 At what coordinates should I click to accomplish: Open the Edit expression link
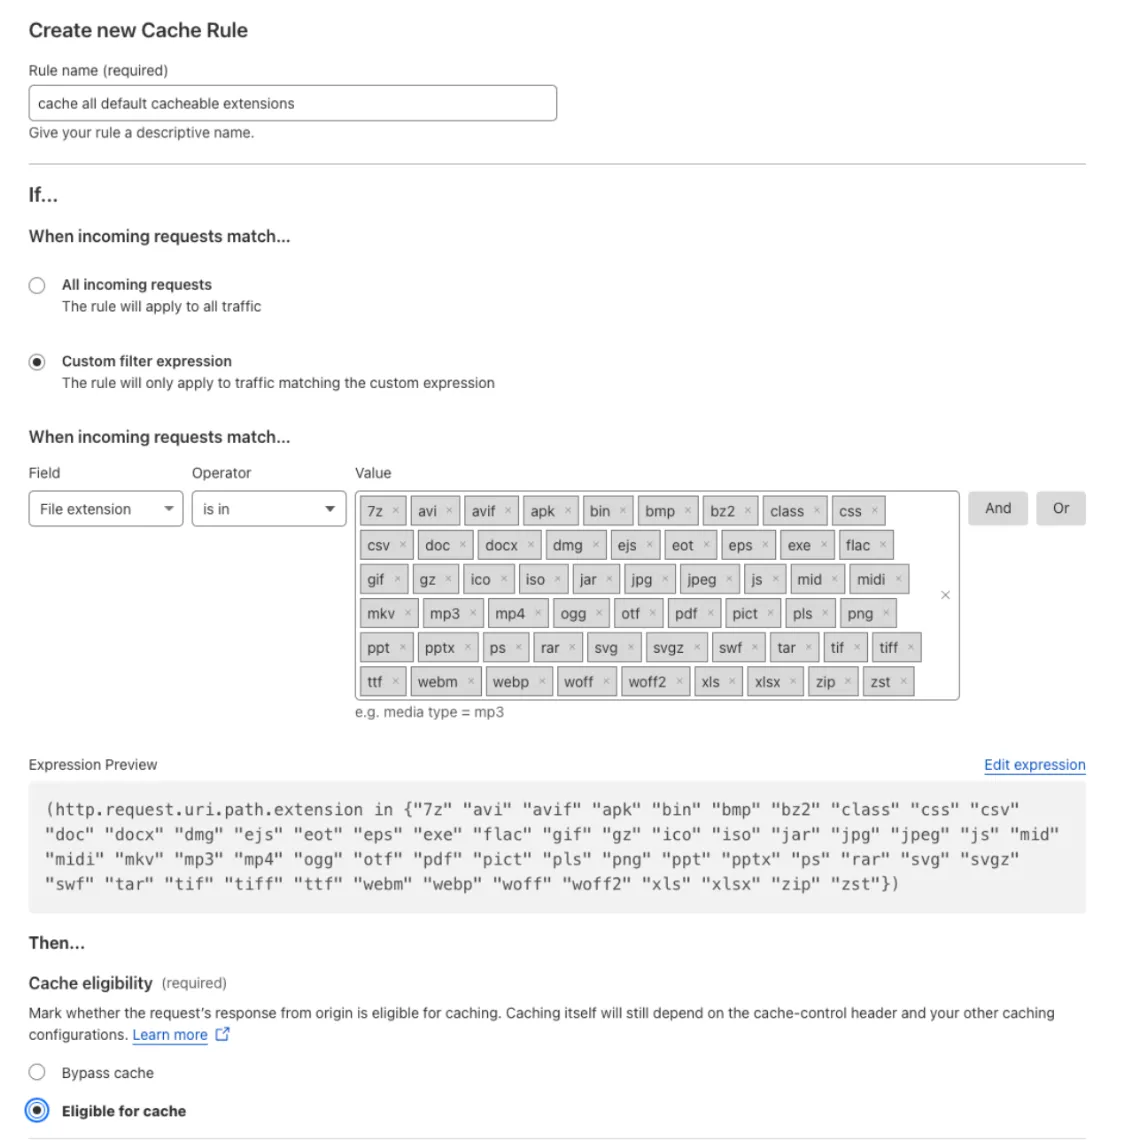1034,765
